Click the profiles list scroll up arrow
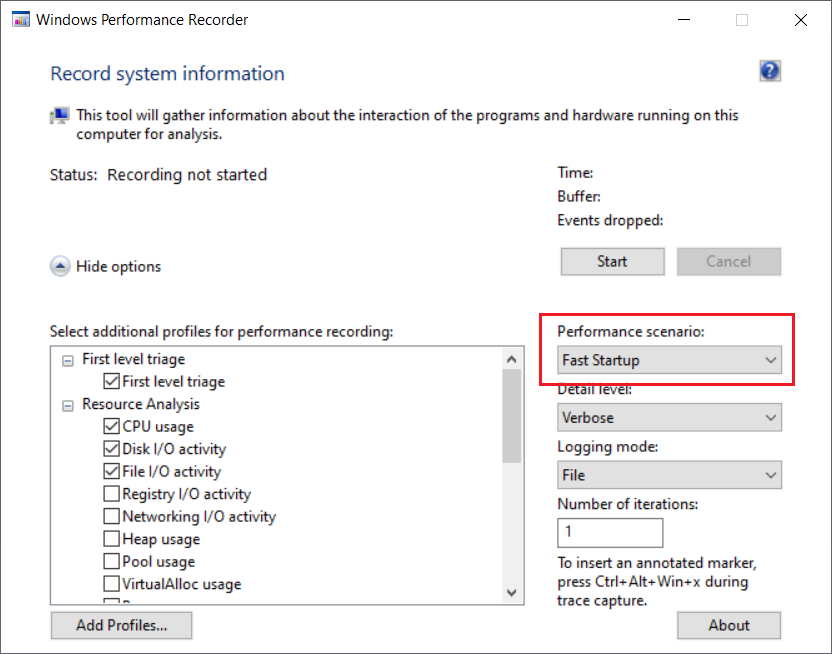The image size is (832, 654). tap(512, 359)
